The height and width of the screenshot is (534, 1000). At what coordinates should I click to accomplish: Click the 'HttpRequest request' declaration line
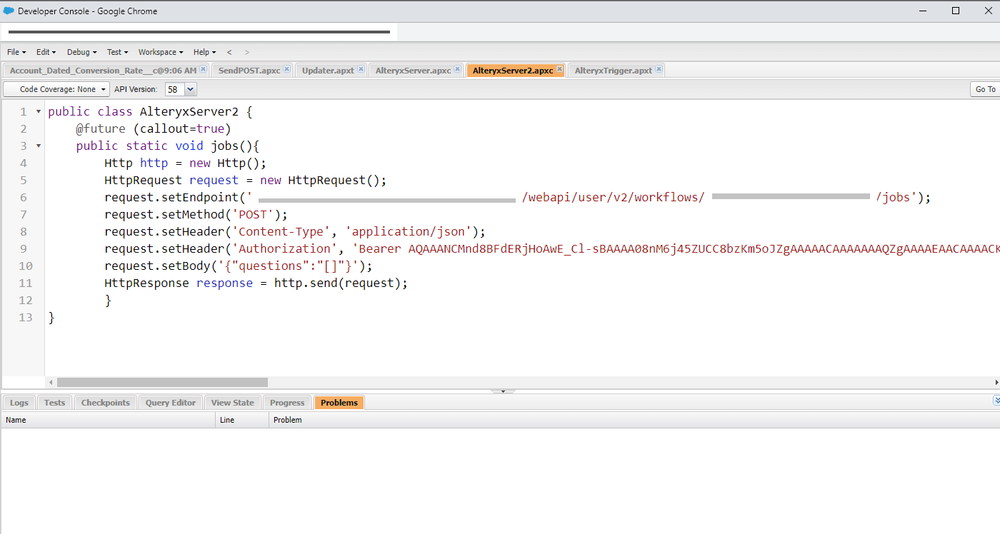(246, 181)
